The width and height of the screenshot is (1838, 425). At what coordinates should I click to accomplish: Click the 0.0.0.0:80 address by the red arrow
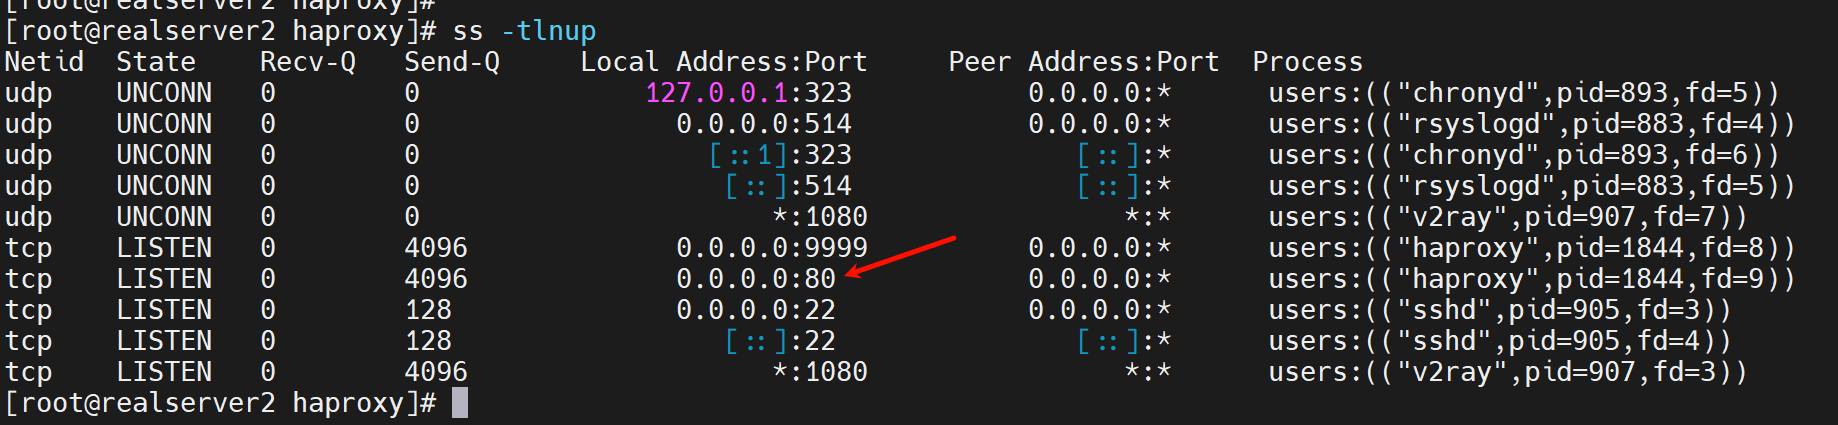pyautogui.click(x=755, y=279)
